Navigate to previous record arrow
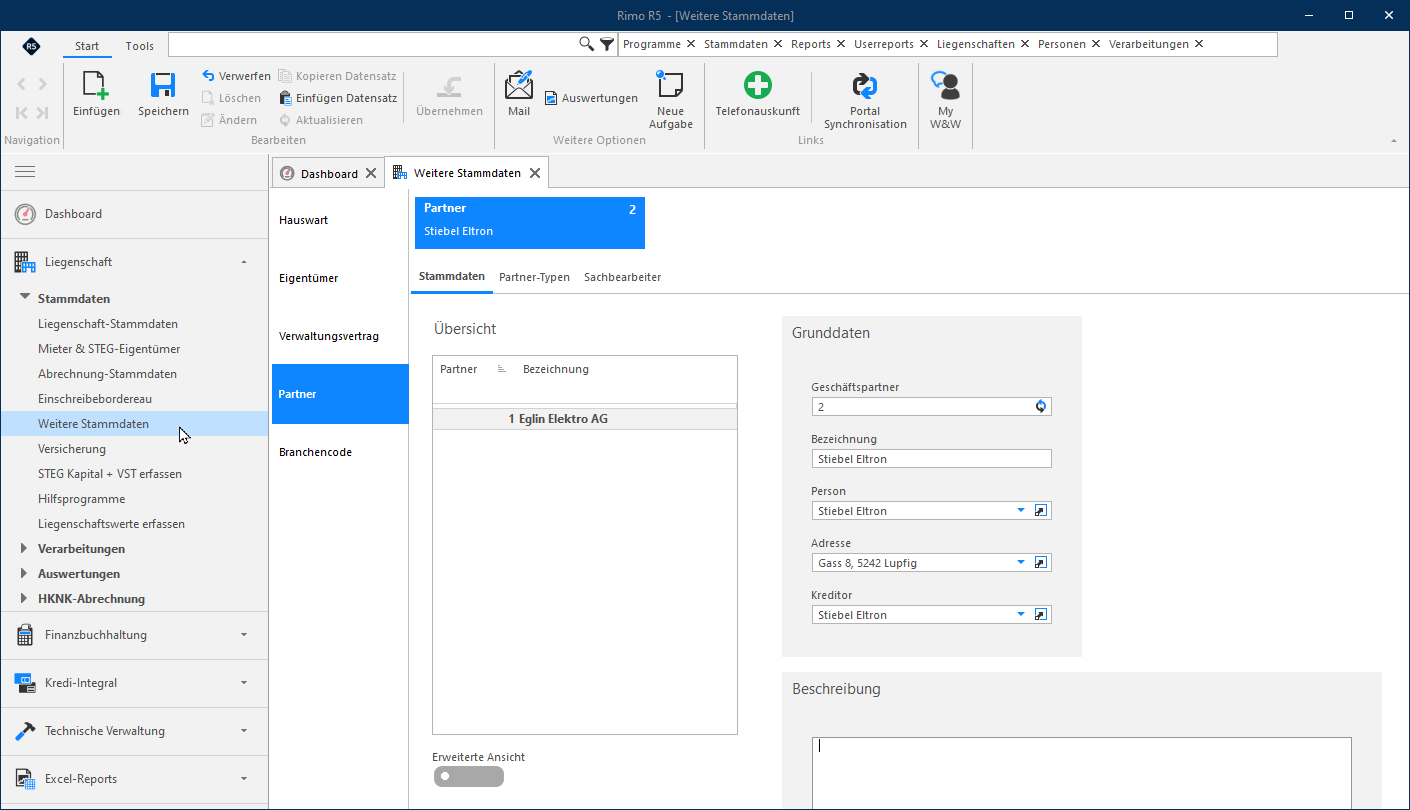 point(21,85)
